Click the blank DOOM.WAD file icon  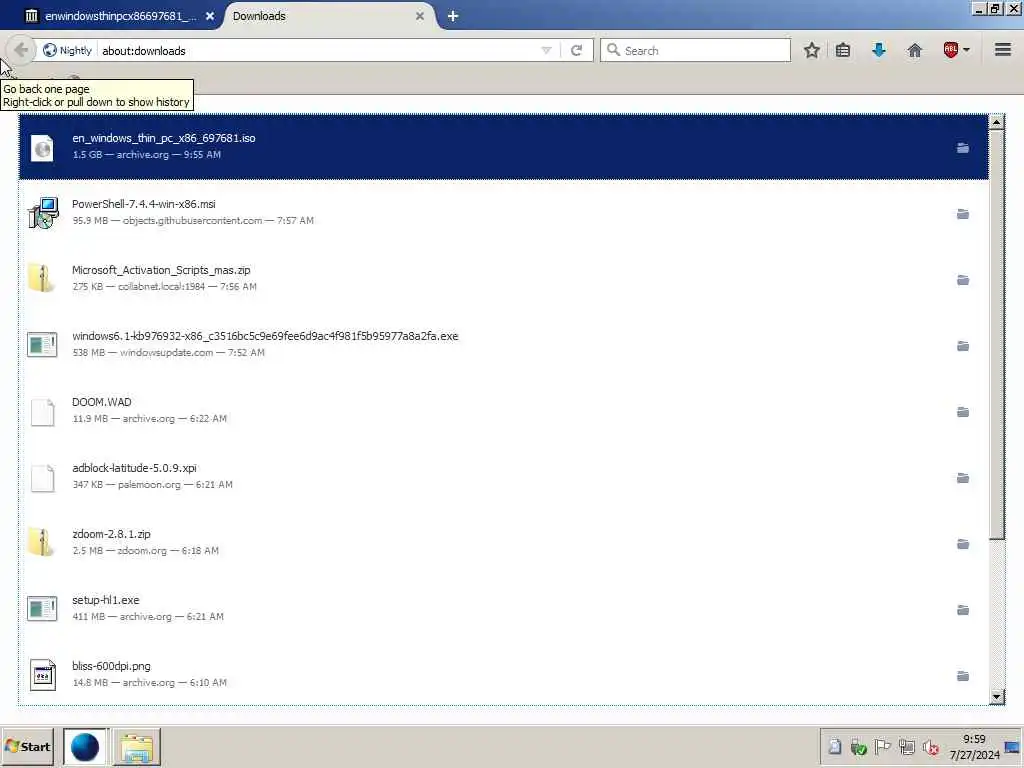point(42,412)
